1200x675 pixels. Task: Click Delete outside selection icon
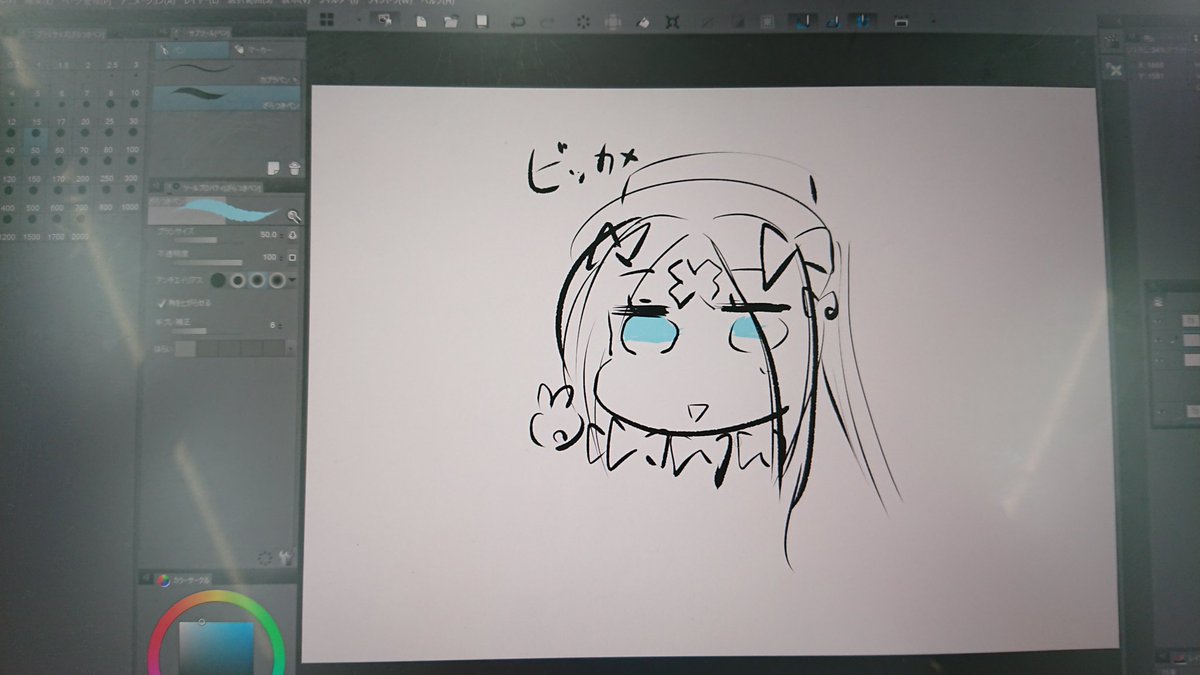pos(612,20)
